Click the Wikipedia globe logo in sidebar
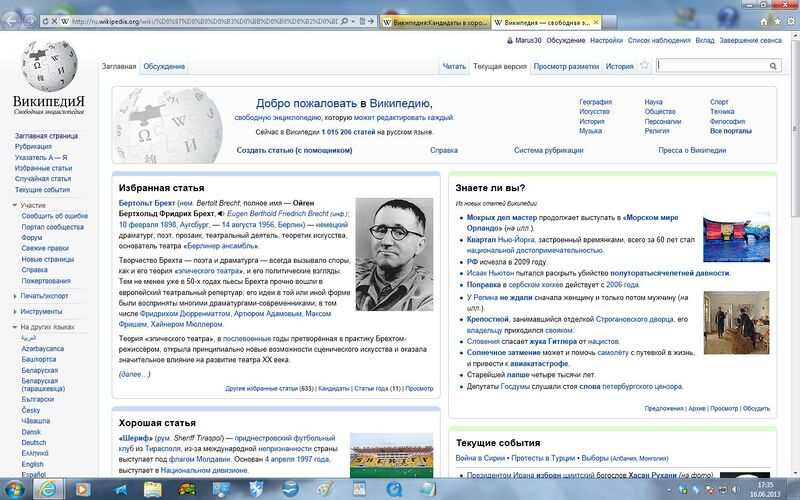Viewport: 800px width, 500px height. pos(49,66)
